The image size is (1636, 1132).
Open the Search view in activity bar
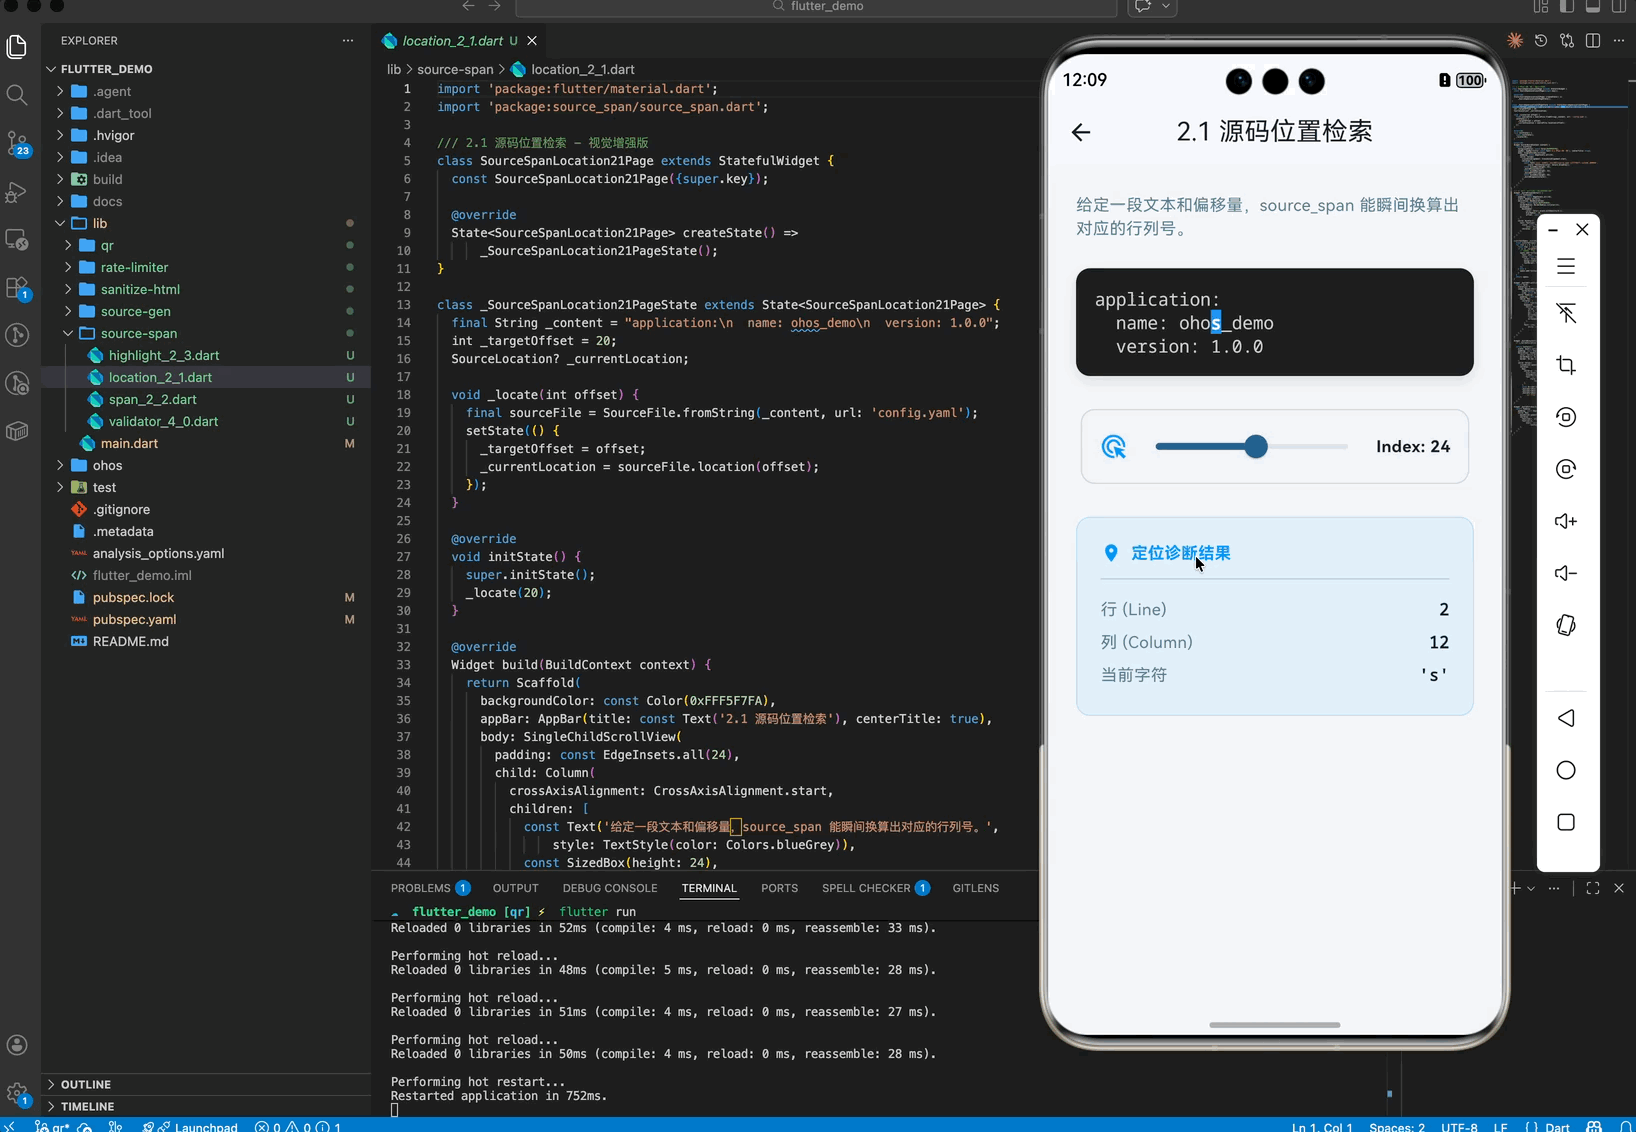click(17, 95)
